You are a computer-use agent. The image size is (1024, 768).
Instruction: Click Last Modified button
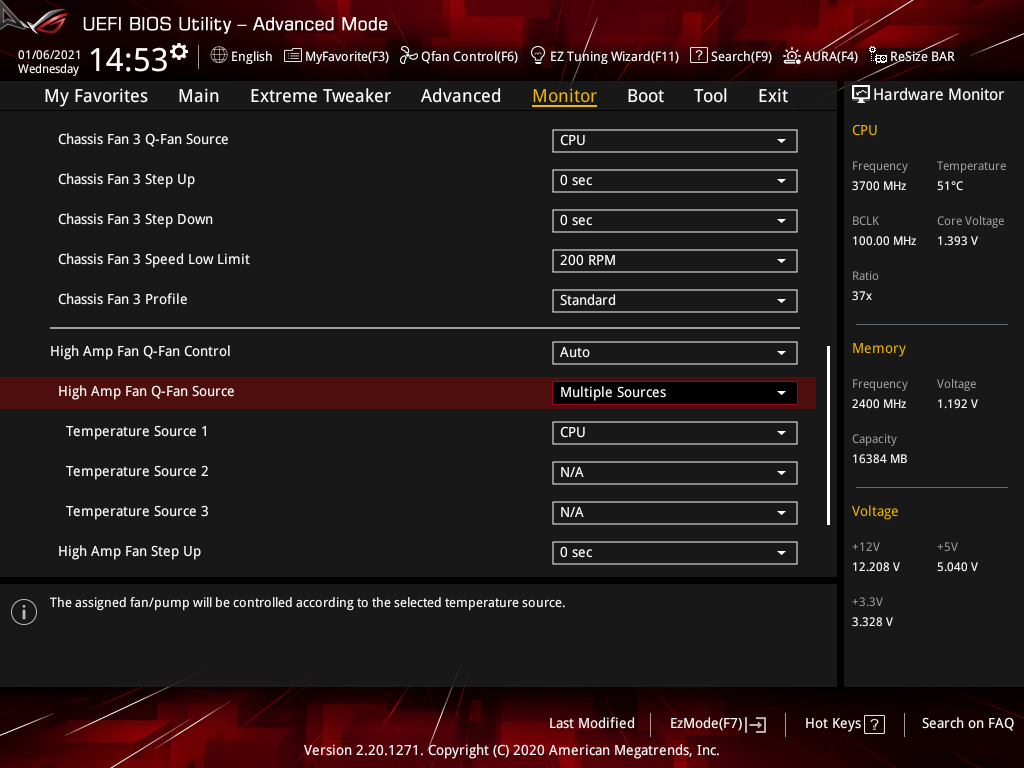[x=592, y=724]
